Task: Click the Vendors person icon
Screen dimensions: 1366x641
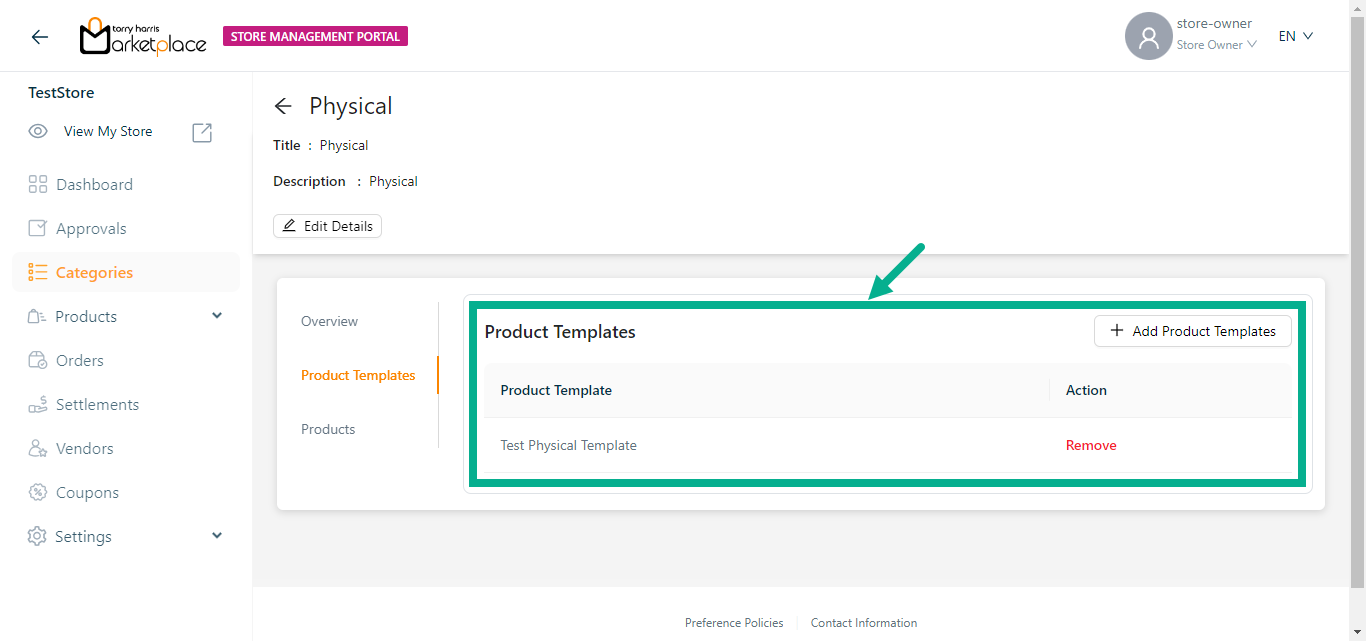Action: 38,448
